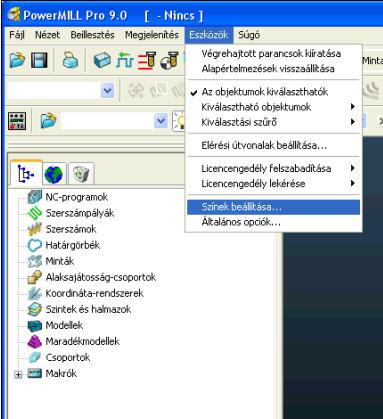Viewport: 383px width, 419px height.
Task: Open the Megjelenítés menu
Action: [152, 35]
